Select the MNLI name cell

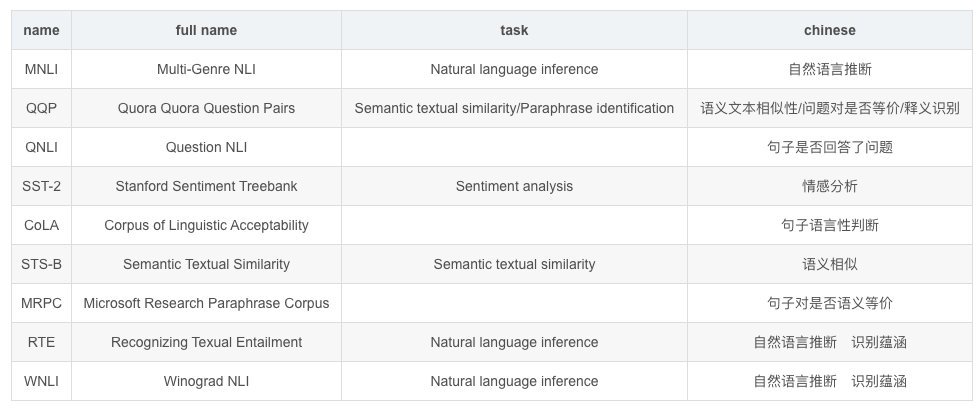[41, 69]
